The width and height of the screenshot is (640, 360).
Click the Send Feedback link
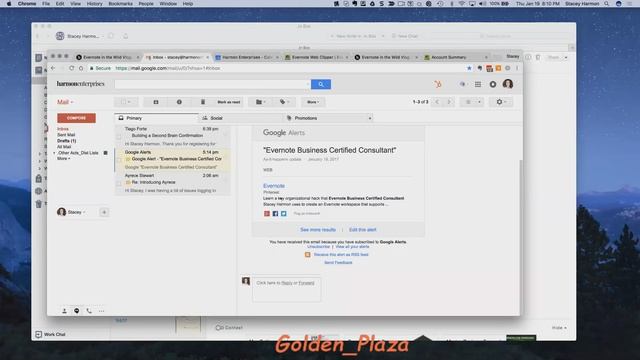click(338, 263)
